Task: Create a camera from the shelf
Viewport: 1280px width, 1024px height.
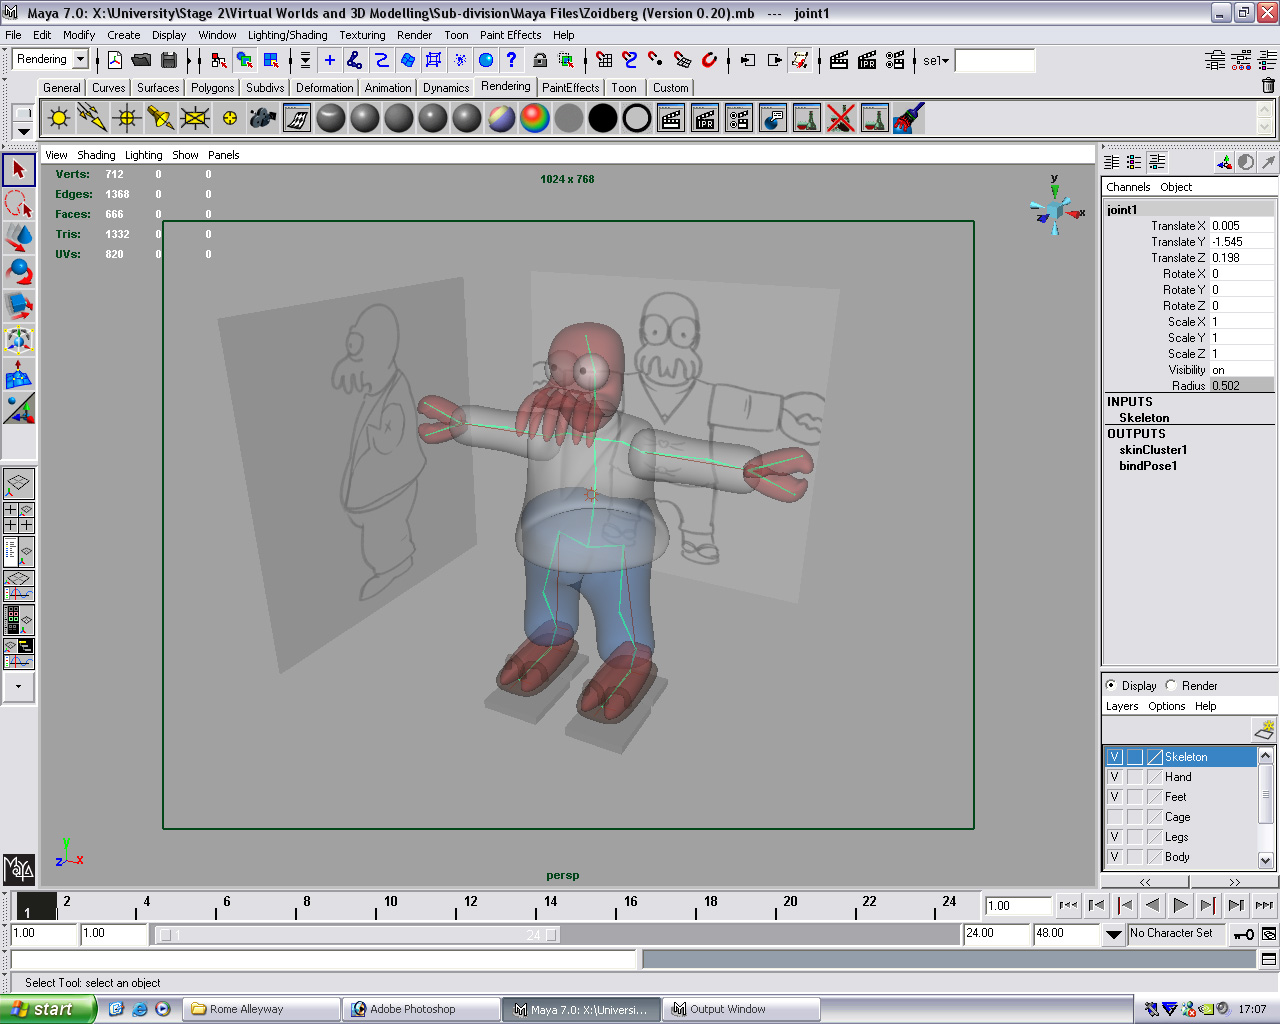Action: (263, 118)
